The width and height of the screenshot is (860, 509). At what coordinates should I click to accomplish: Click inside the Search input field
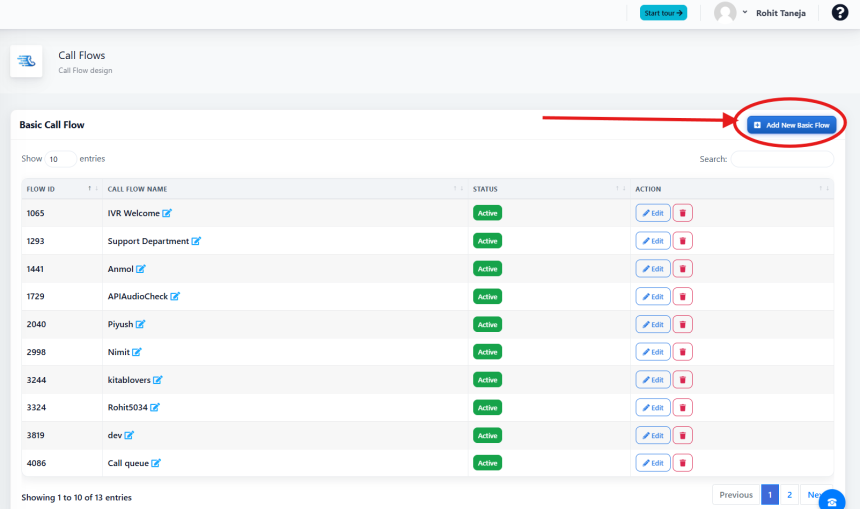(x=782, y=159)
